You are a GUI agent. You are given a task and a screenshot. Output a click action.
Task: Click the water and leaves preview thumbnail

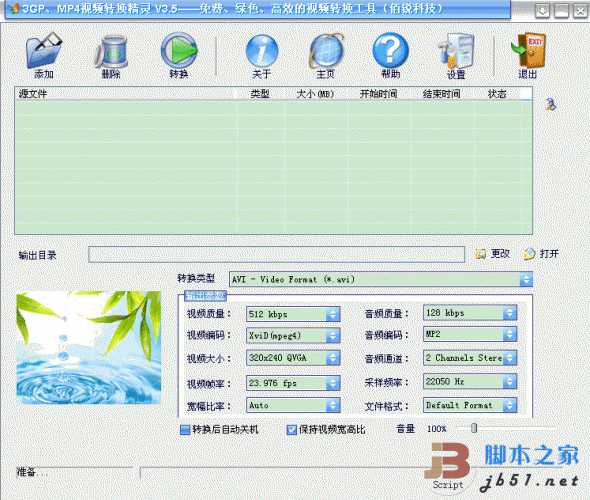(x=89, y=348)
